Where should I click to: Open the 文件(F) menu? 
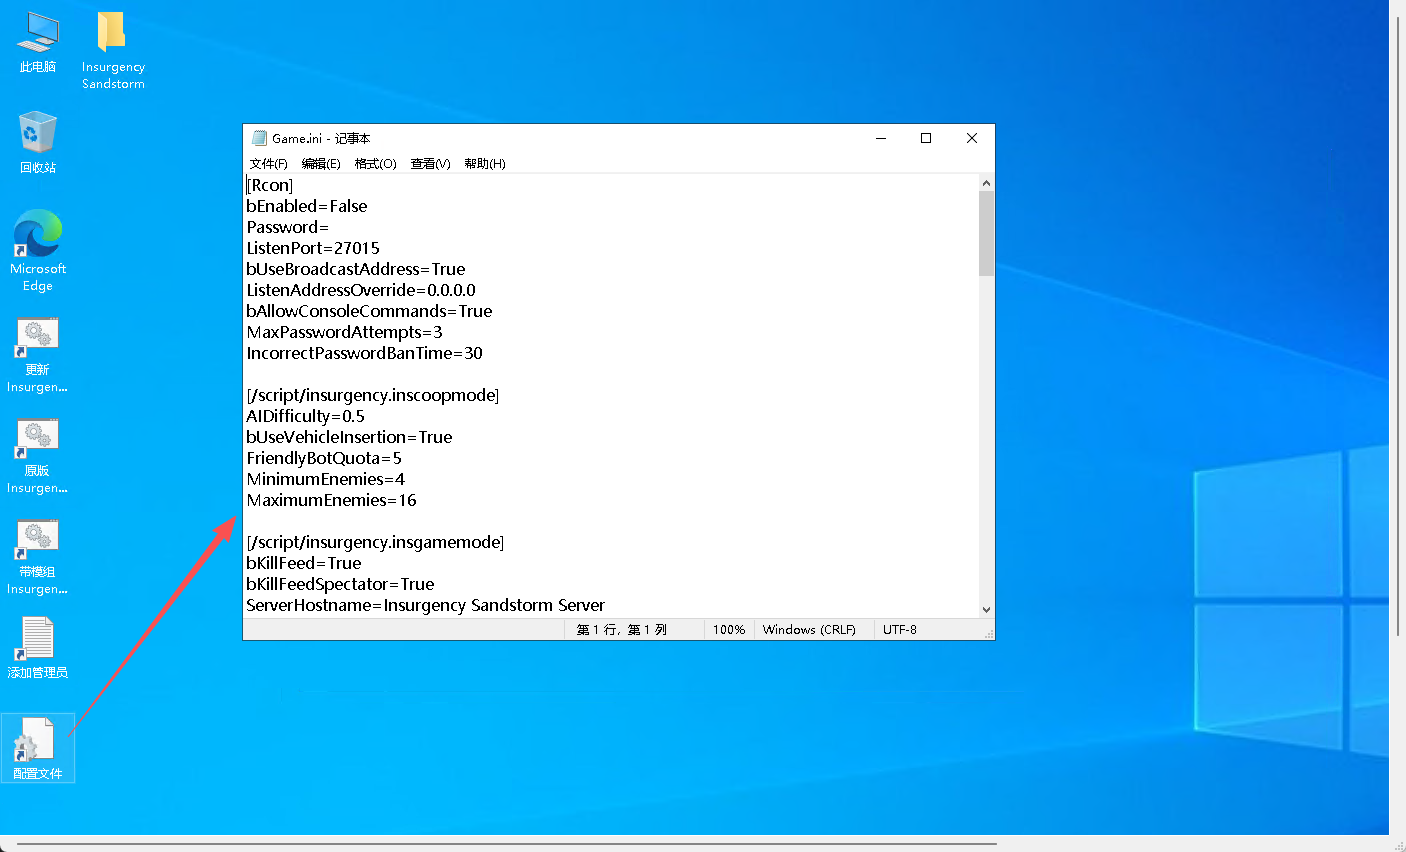(x=268, y=164)
